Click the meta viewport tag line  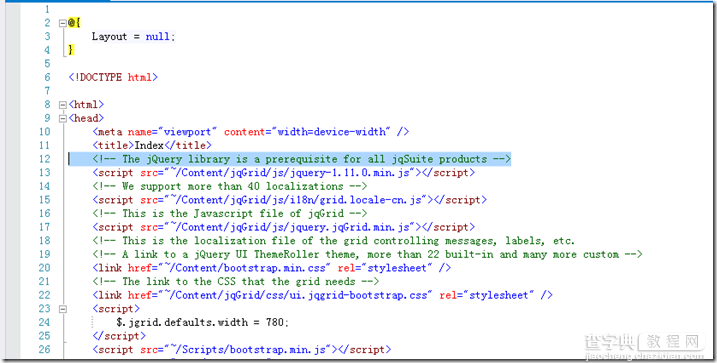pyautogui.click(x=251, y=132)
